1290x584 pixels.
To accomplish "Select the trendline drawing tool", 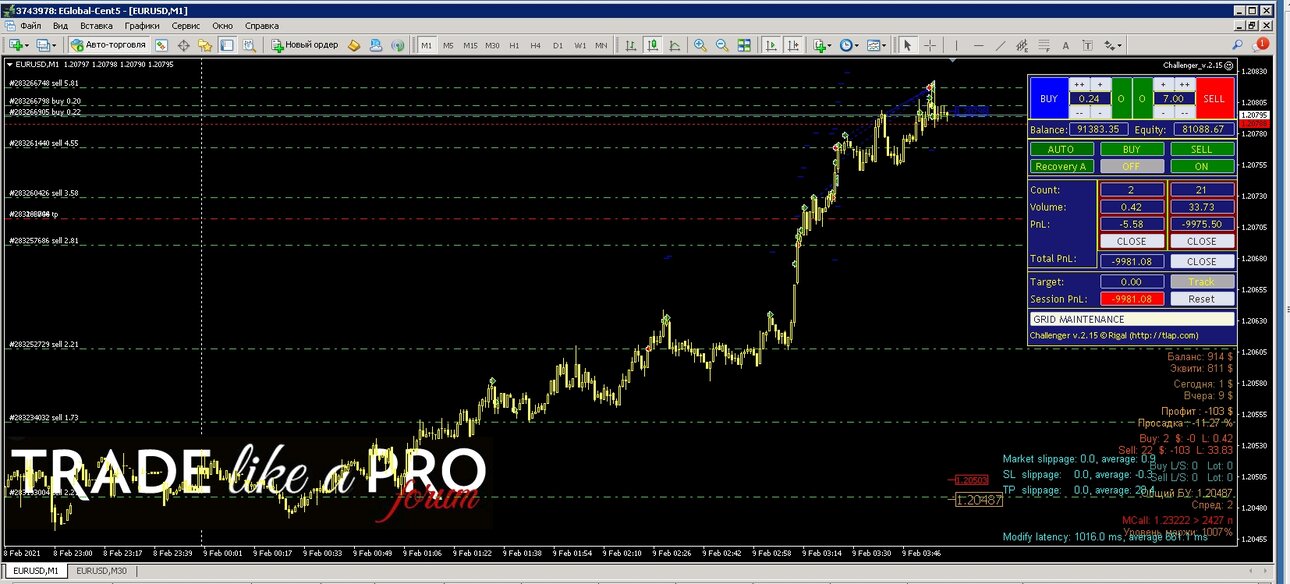I will pos(1000,45).
